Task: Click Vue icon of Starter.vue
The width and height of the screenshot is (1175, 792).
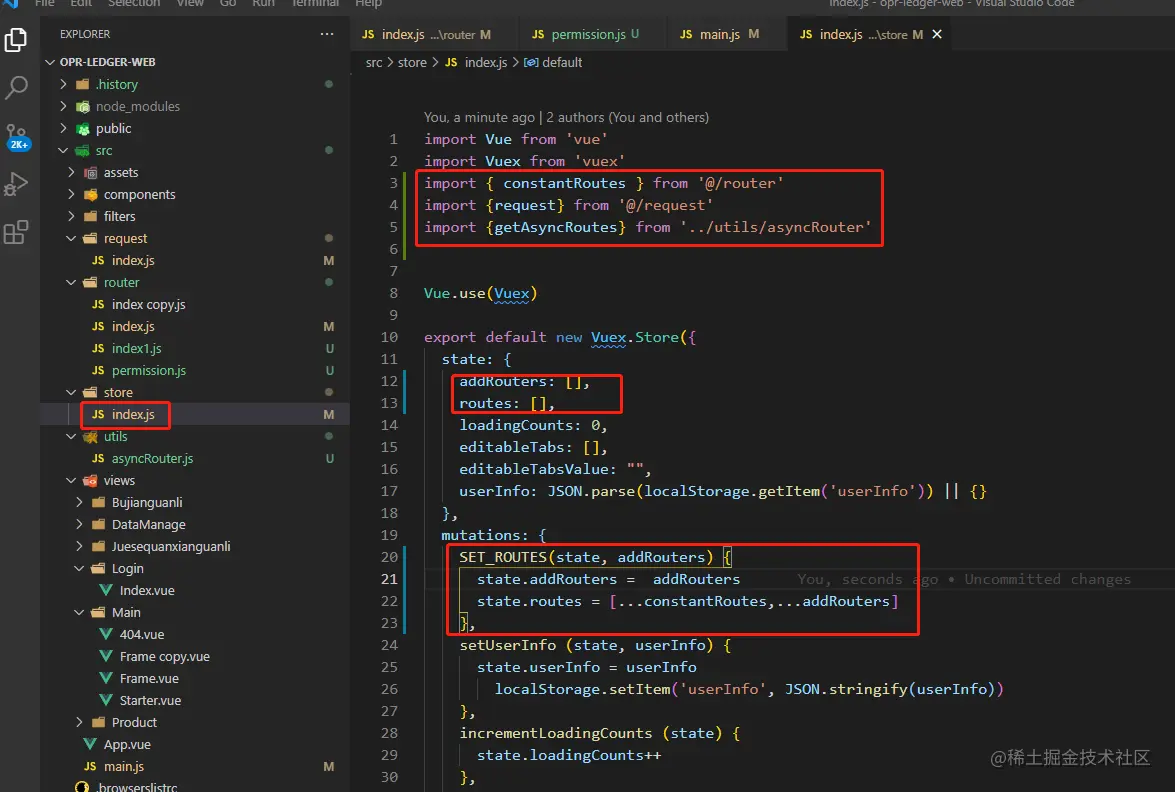Action: 106,701
